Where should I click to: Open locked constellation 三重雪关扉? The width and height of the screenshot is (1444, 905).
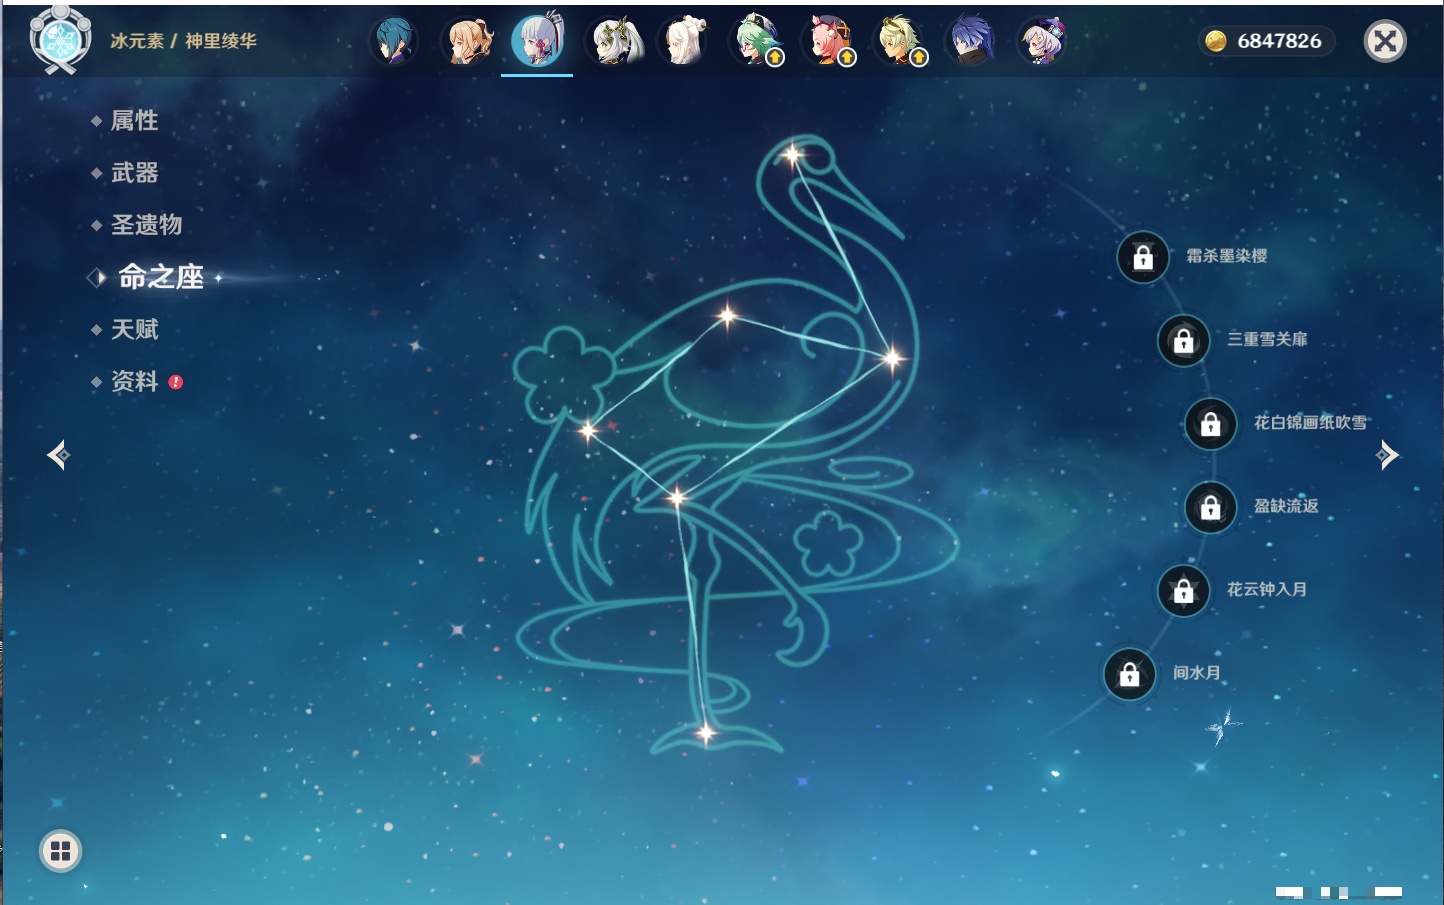point(1183,341)
